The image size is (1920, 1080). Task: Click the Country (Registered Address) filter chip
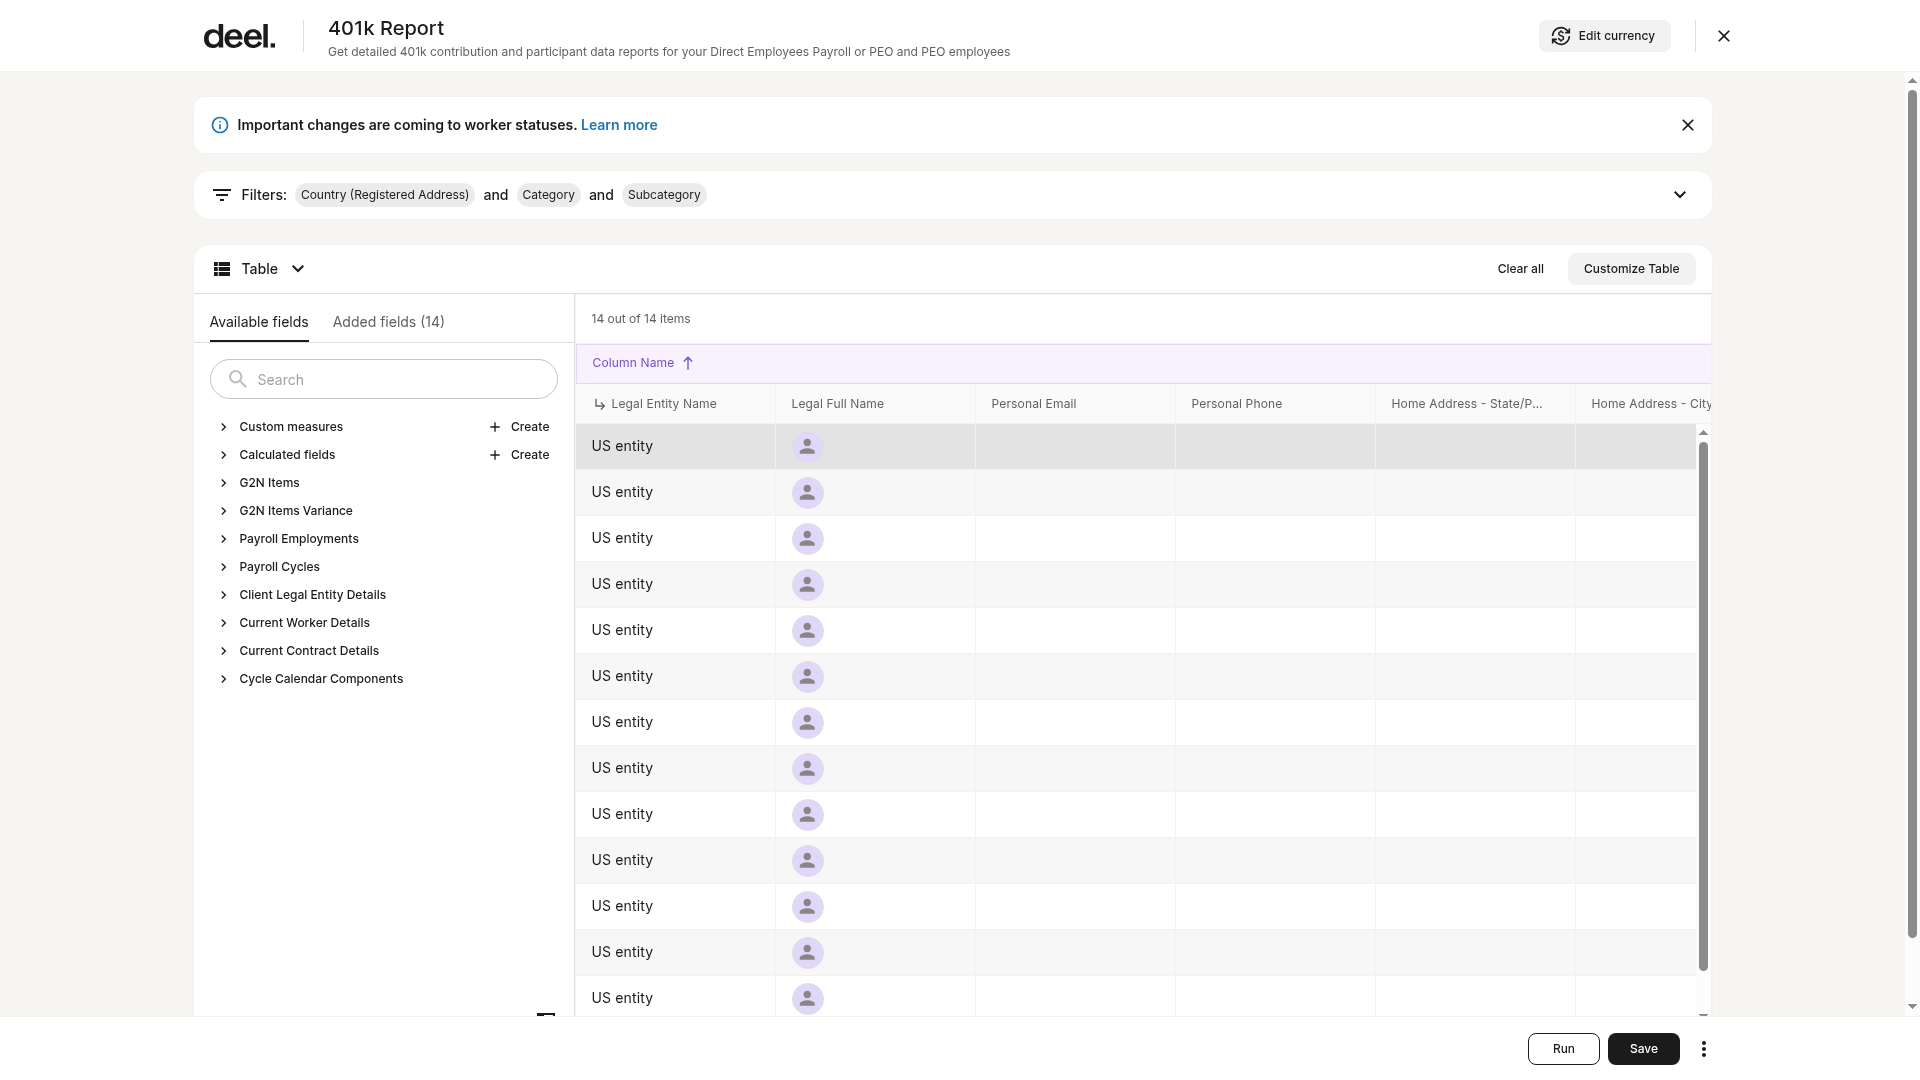(x=385, y=195)
